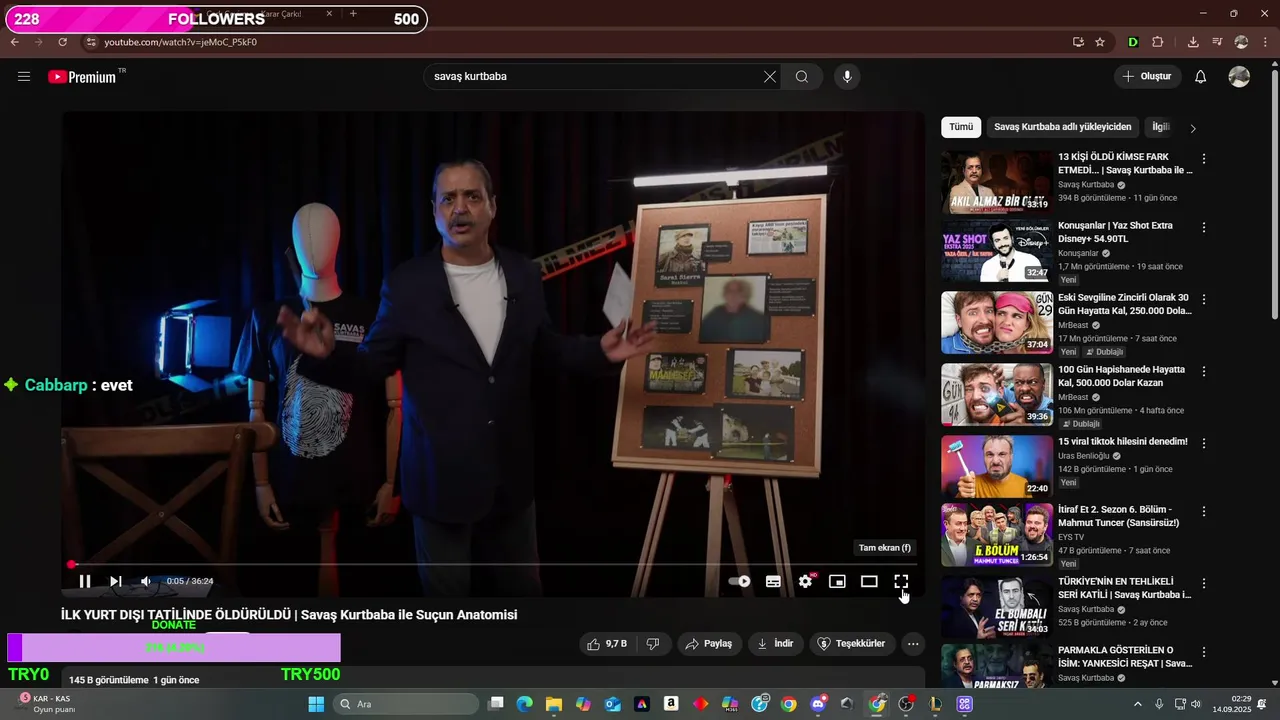
Task: Open Discord from the taskbar
Action: point(819,704)
